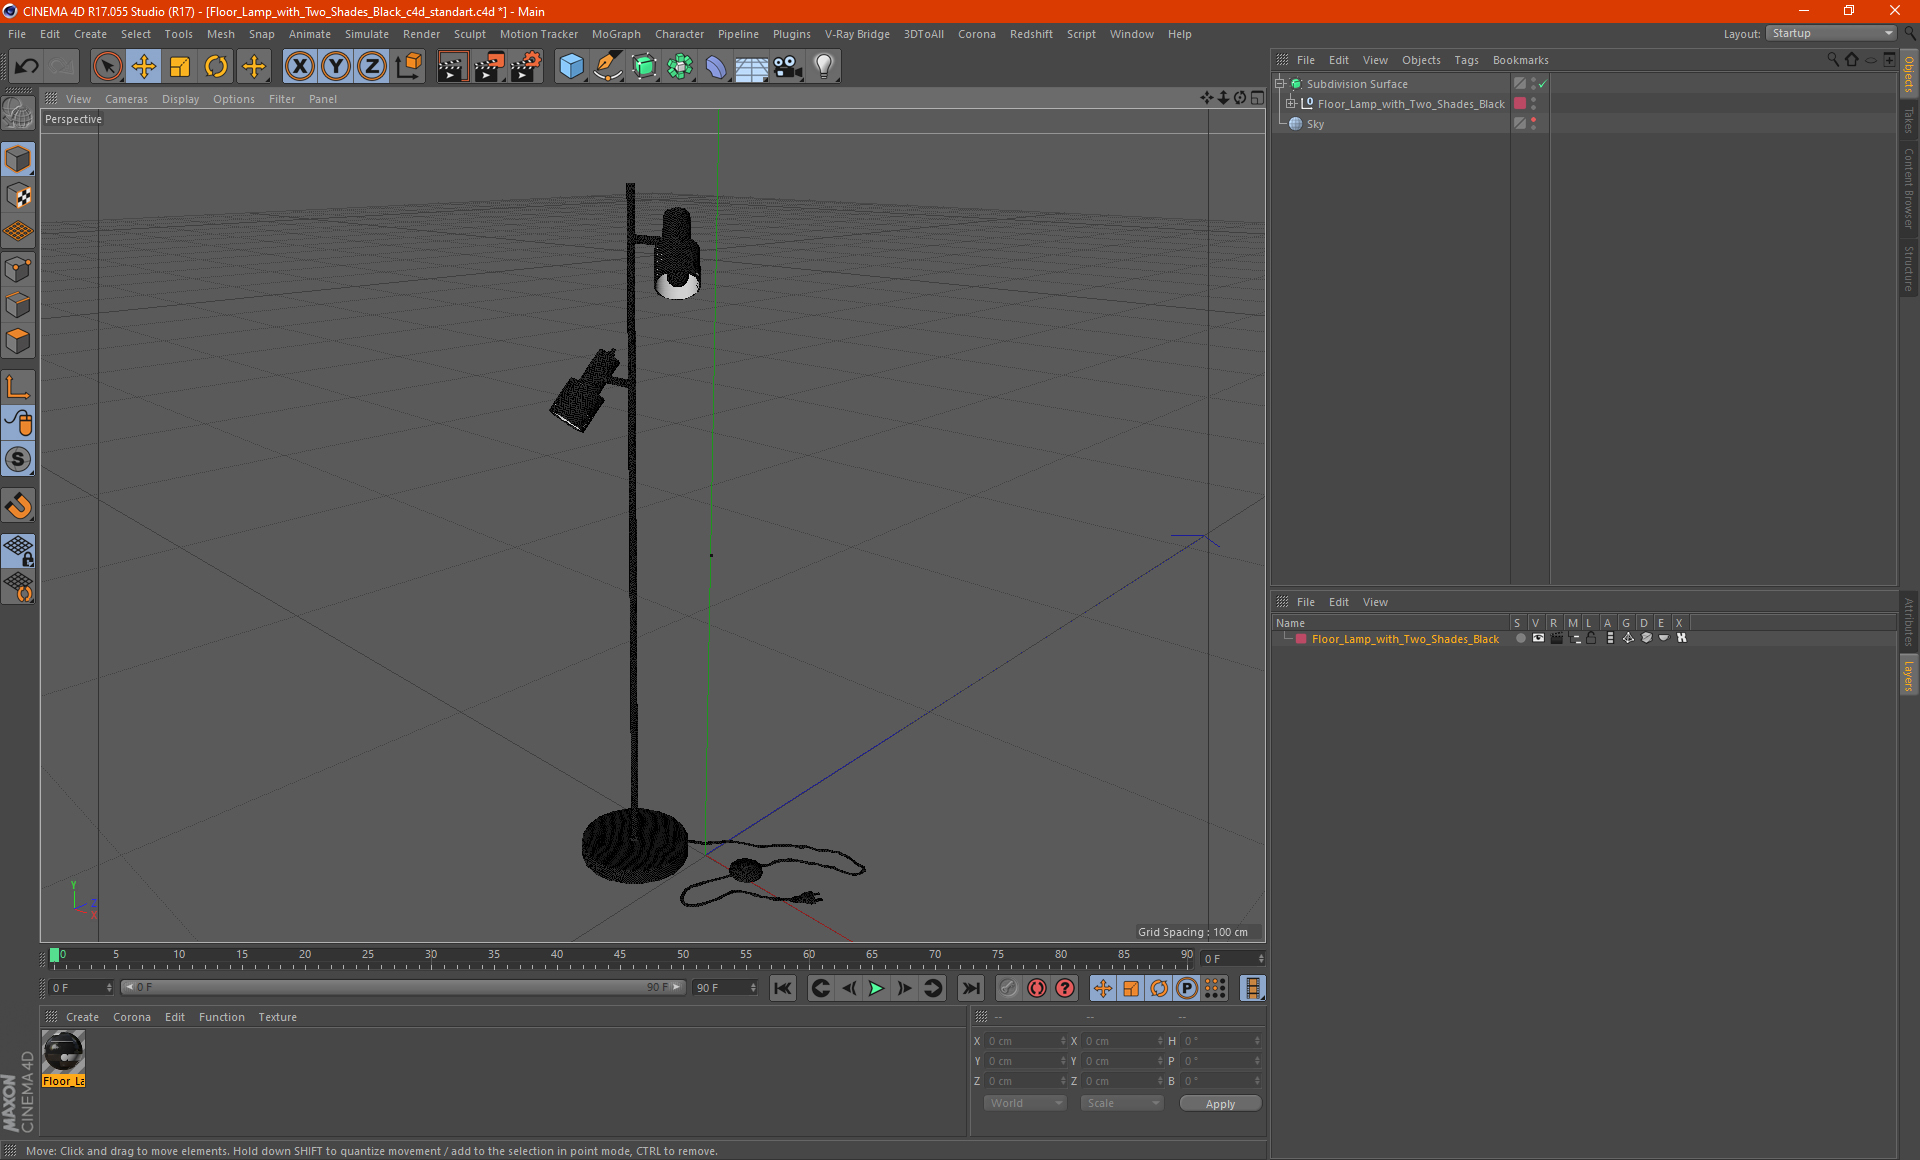Screen dimensions: 1920x1160
Task: Select the Move tool in toolbar
Action: click(144, 67)
